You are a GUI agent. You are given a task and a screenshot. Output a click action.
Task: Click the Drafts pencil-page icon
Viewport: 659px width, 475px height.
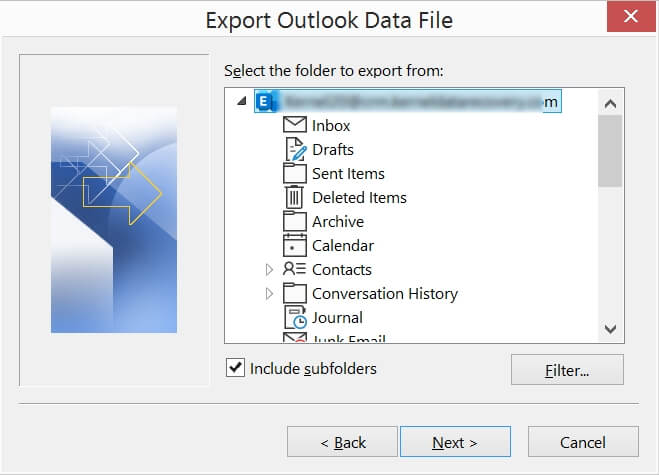click(295, 149)
